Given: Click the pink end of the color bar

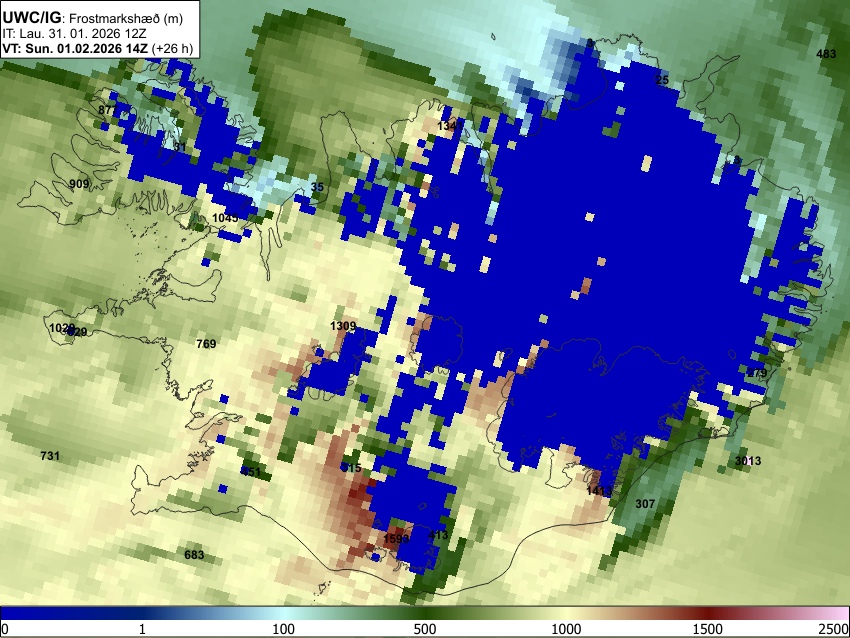Looking at the screenshot, I should (x=839, y=613).
